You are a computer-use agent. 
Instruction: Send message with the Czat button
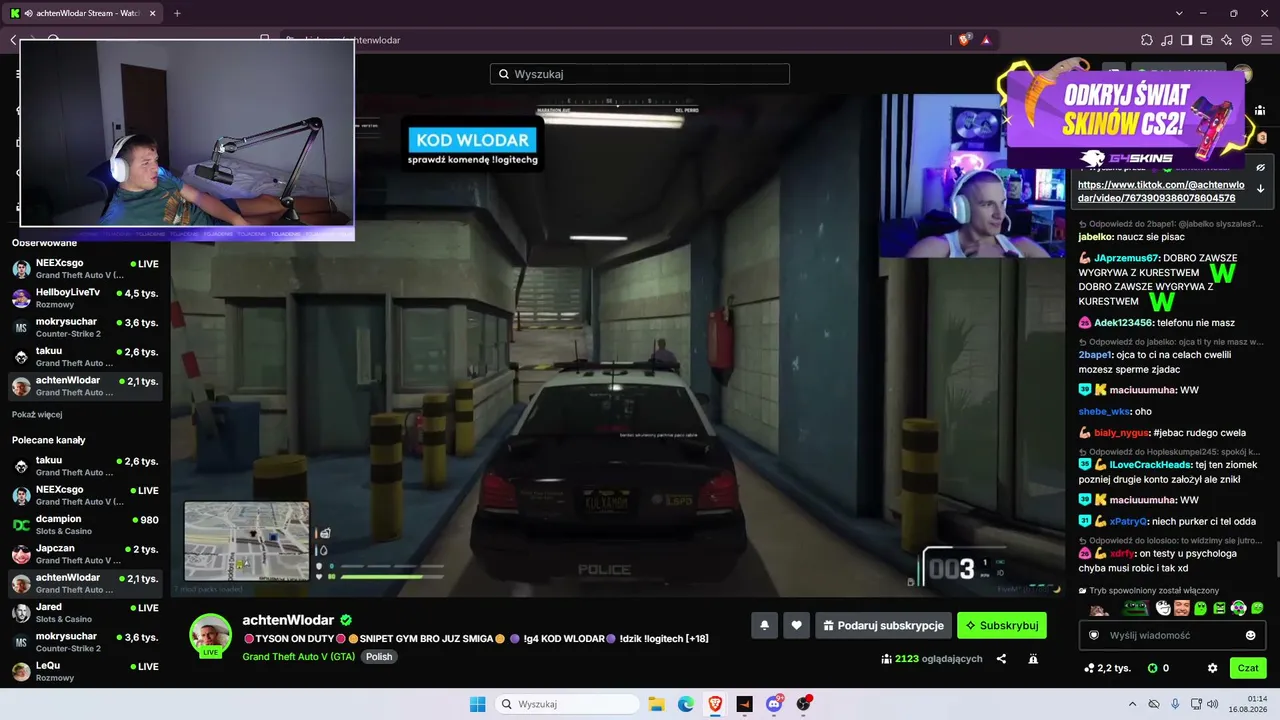1248,668
